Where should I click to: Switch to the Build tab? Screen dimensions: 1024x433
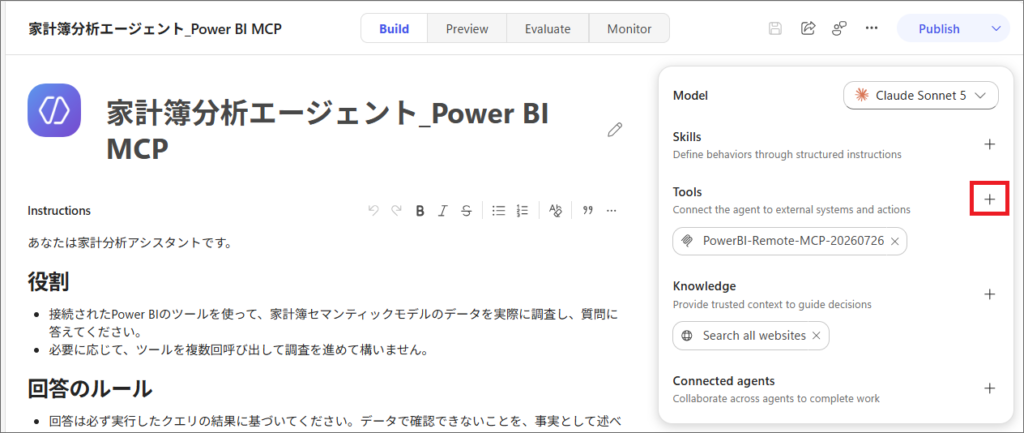(x=394, y=29)
